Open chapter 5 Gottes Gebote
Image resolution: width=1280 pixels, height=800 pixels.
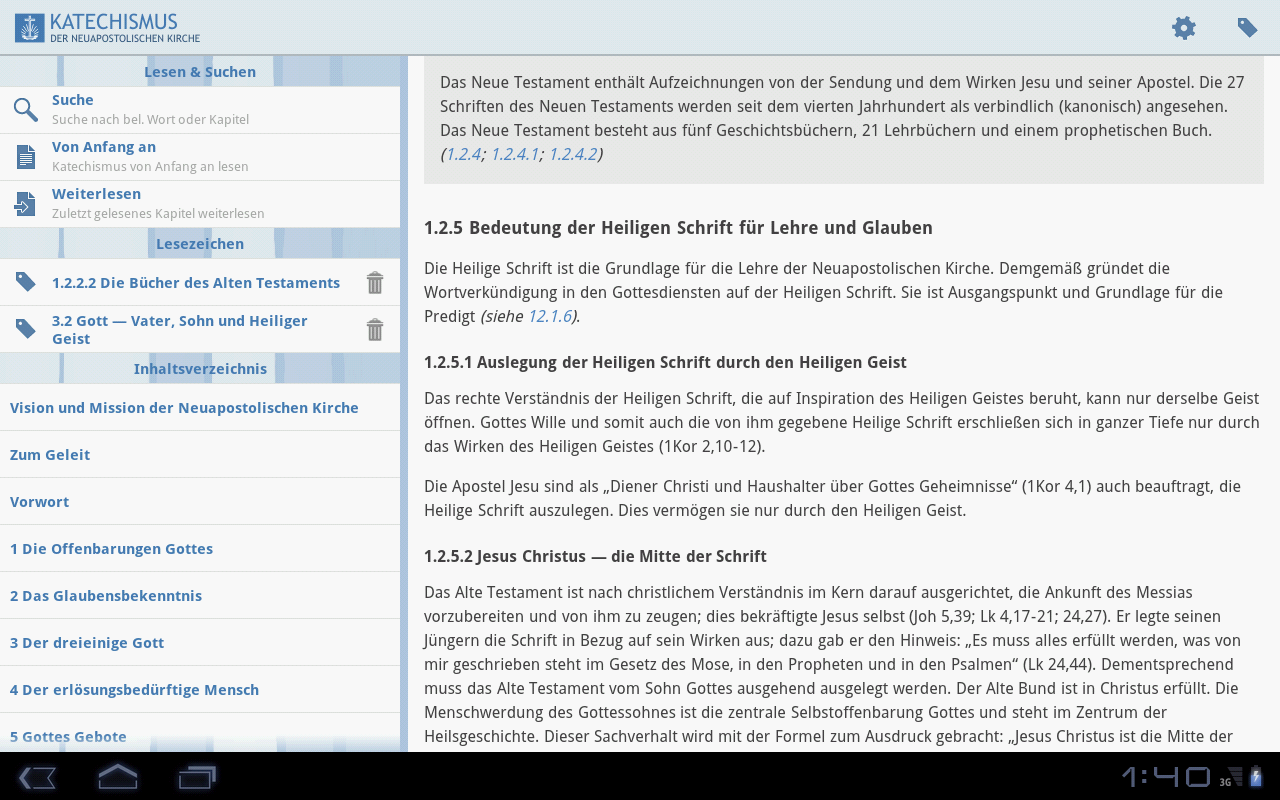point(200,733)
